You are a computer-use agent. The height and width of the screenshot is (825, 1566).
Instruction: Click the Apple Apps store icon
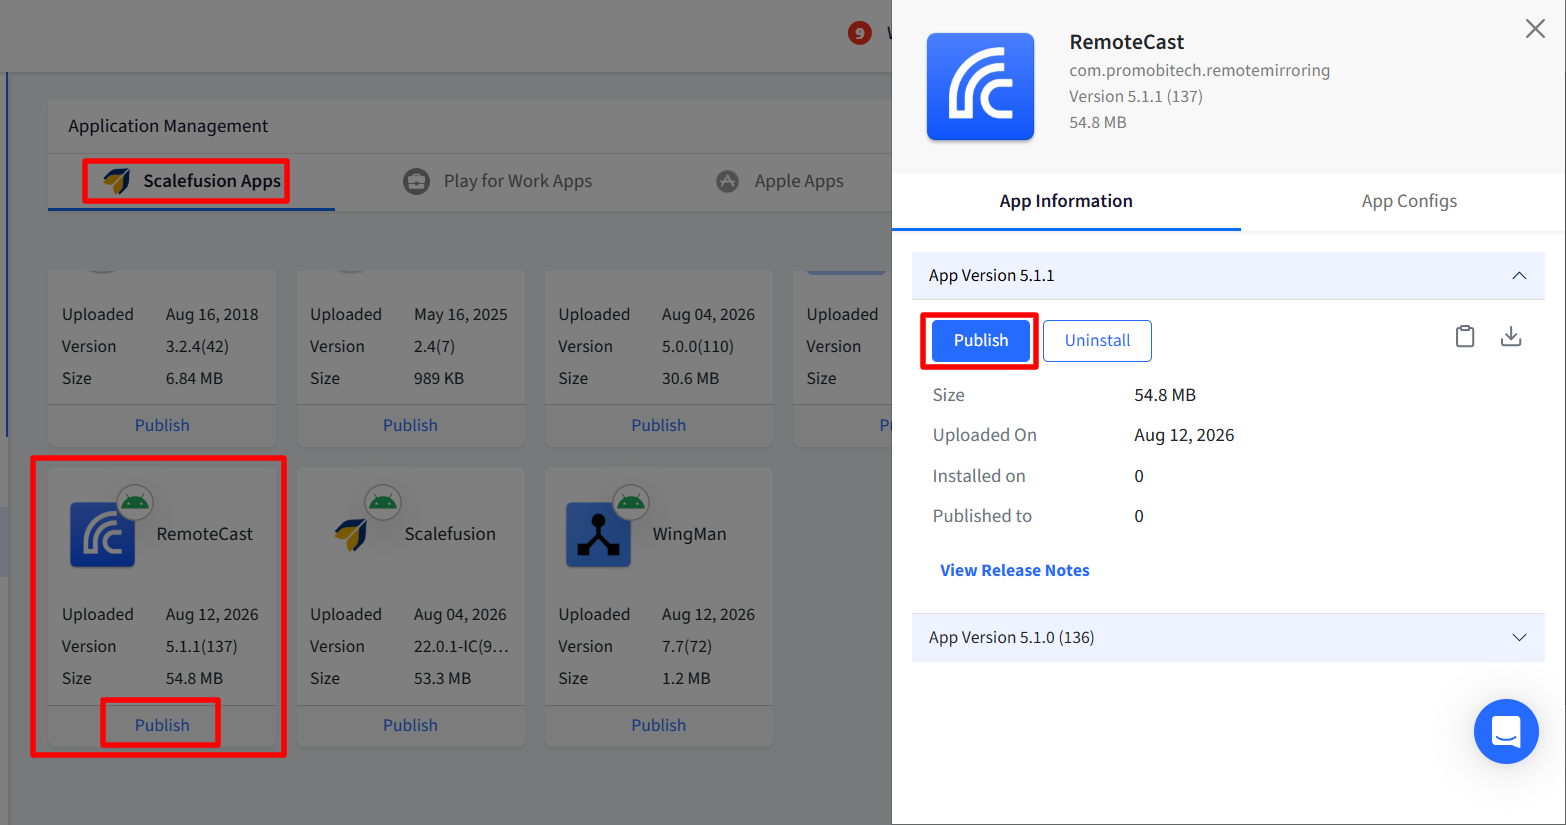(x=727, y=181)
